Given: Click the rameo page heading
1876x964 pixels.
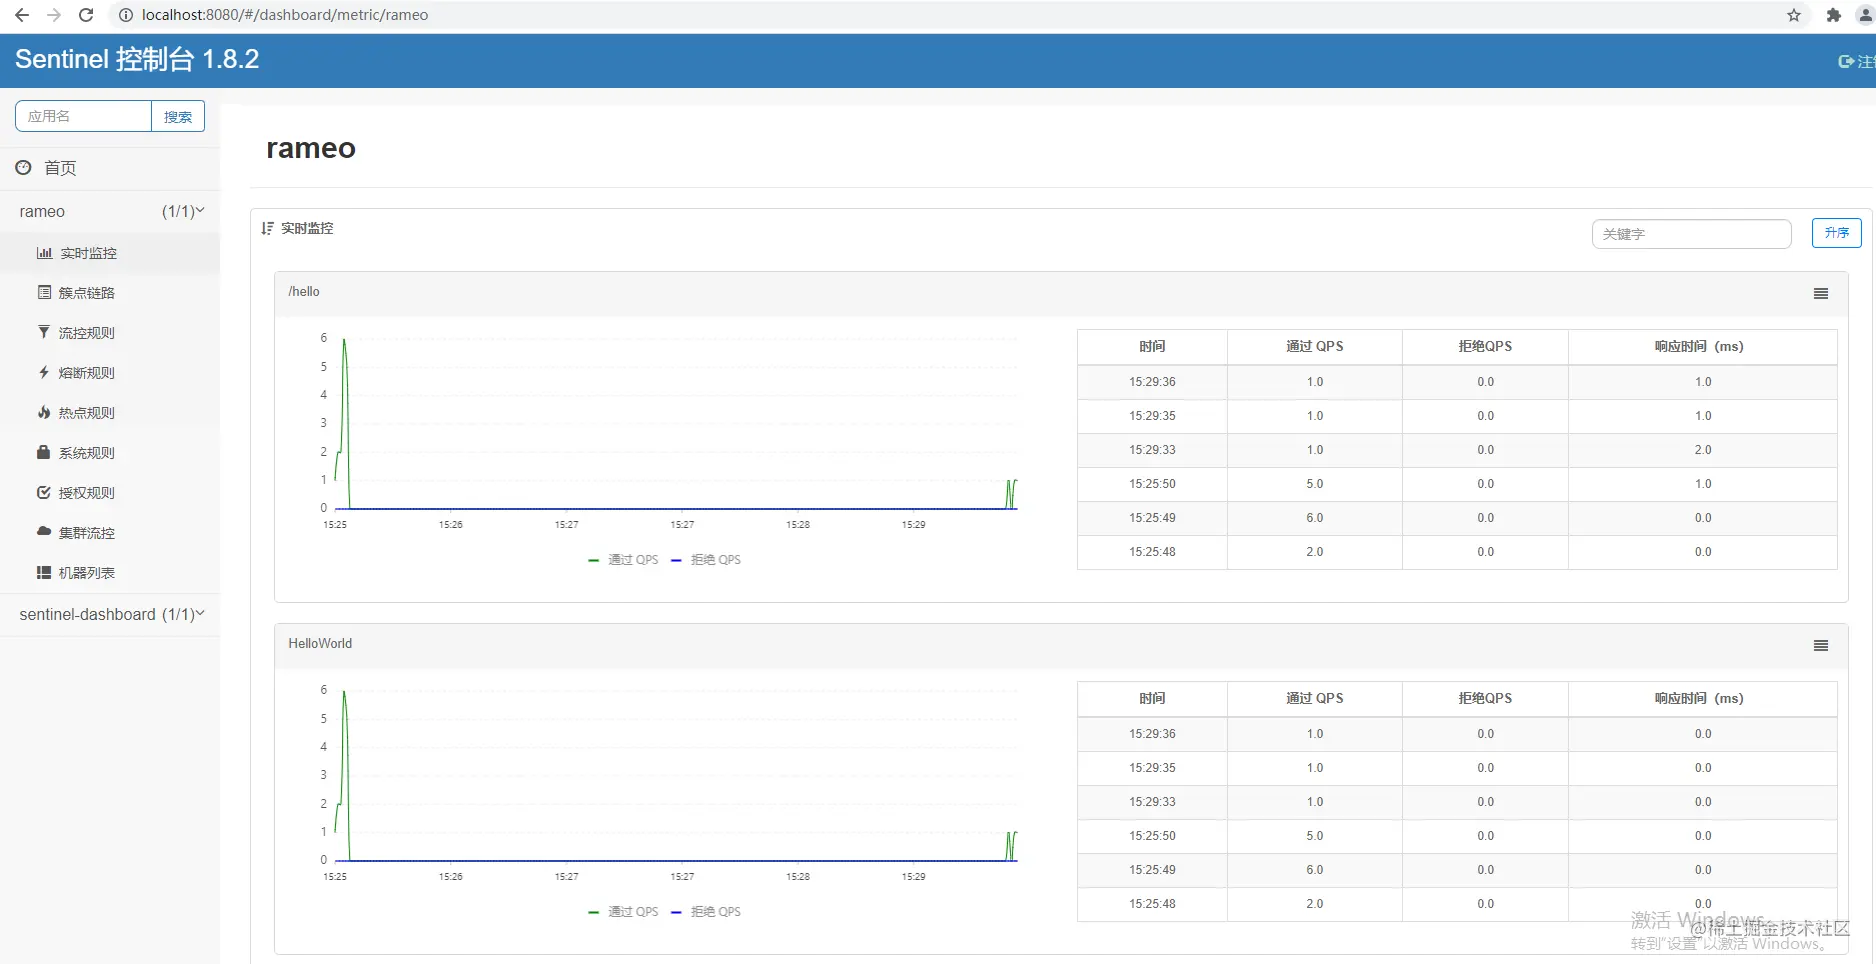Looking at the screenshot, I should click(x=311, y=148).
